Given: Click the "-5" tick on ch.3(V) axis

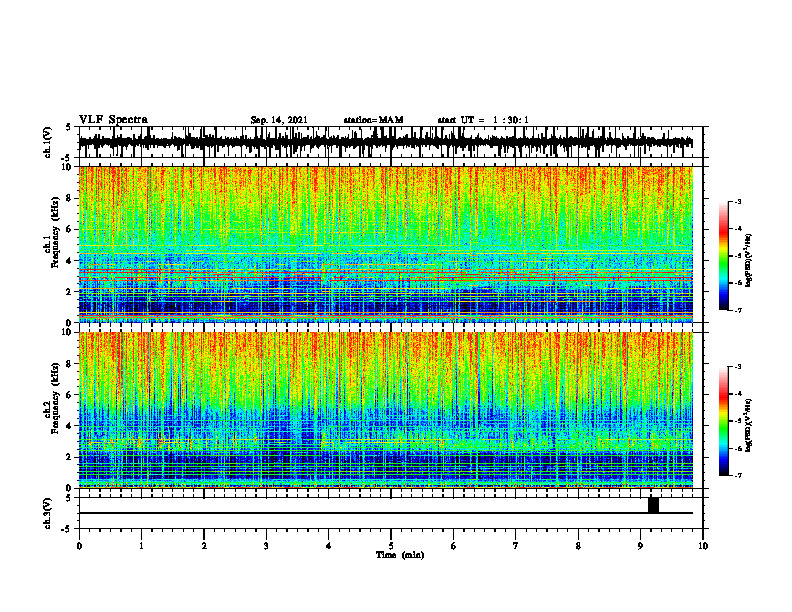Looking at the screenshot, I should [67, 529].
